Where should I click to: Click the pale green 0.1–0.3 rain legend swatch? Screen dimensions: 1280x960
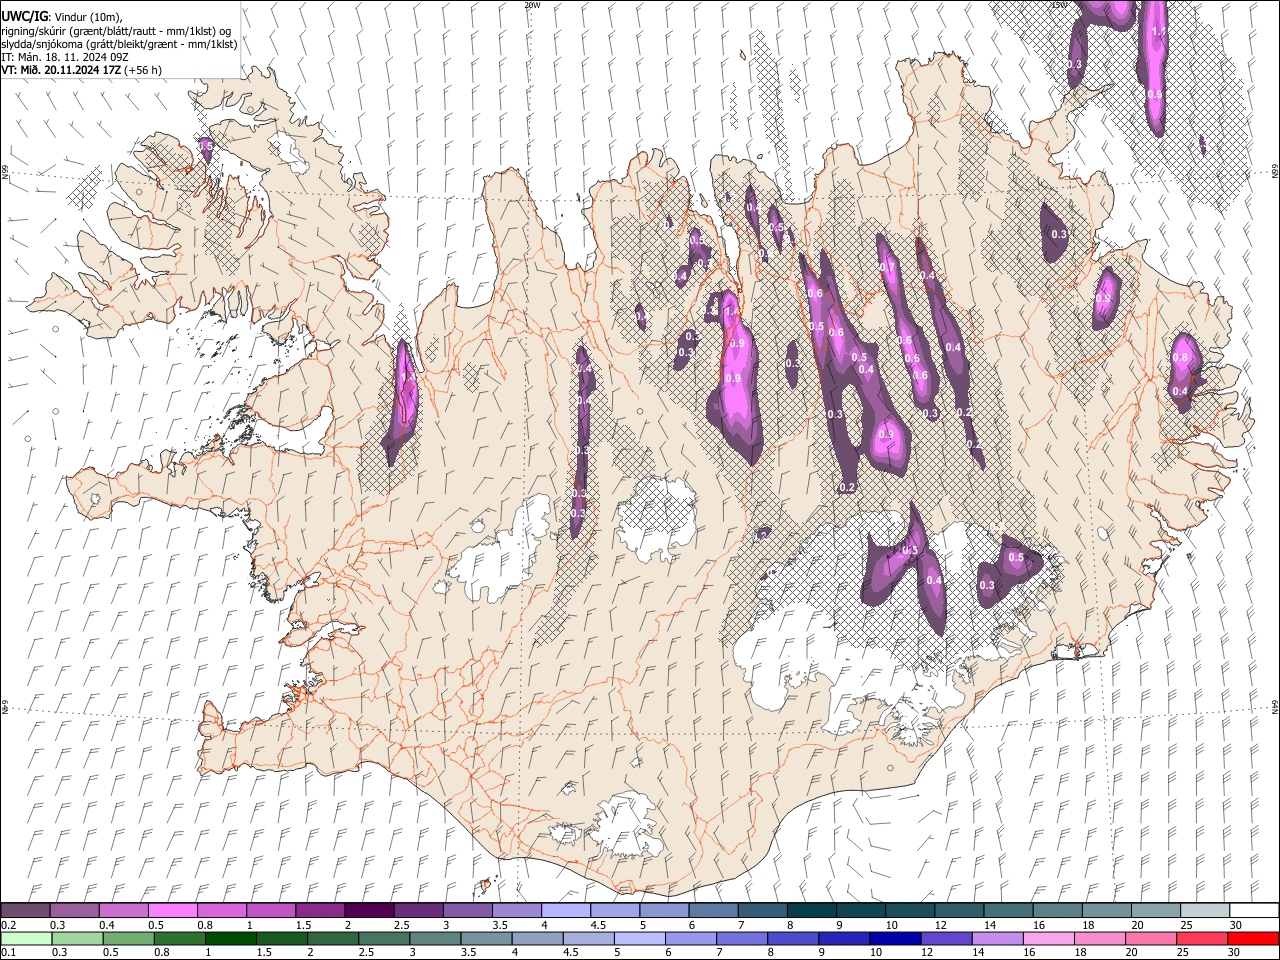tap(26, 938)
